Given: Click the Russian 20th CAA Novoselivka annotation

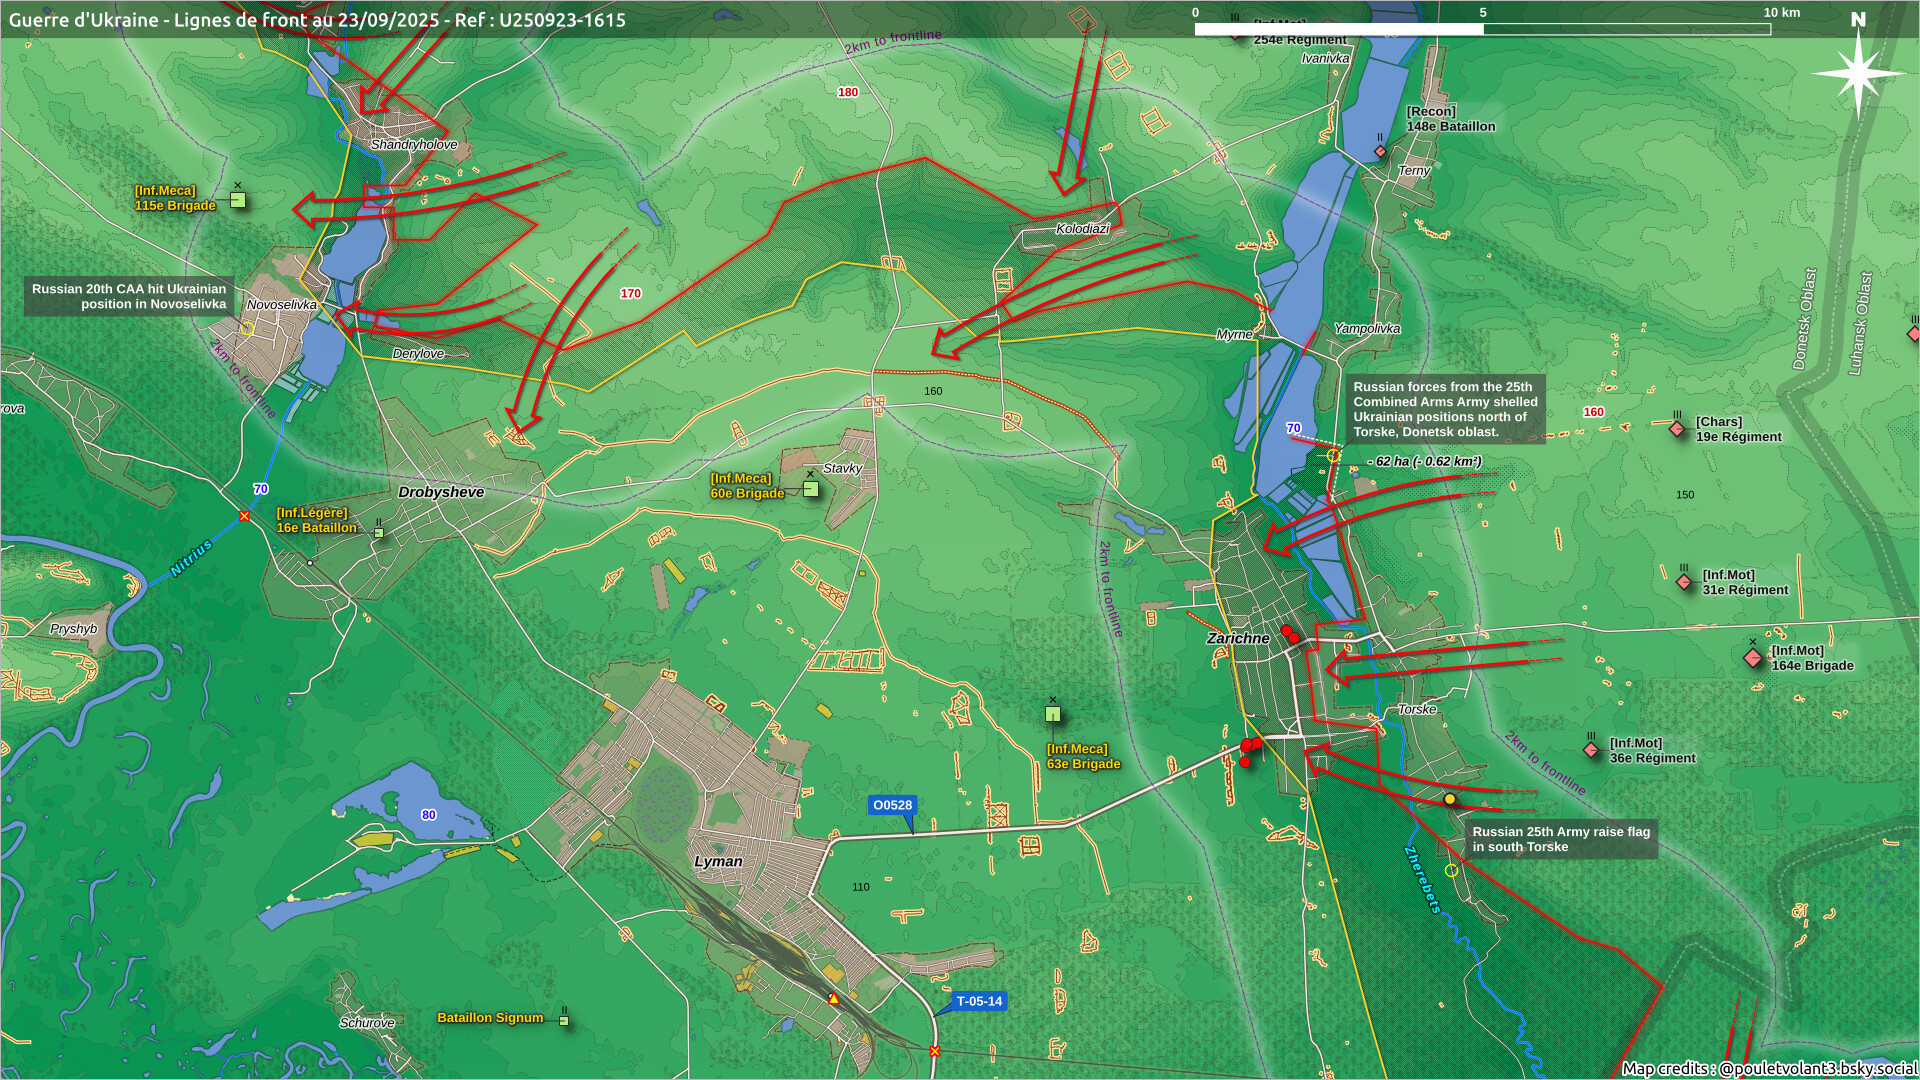Looking at the screenshot, I should pos(129,296).
